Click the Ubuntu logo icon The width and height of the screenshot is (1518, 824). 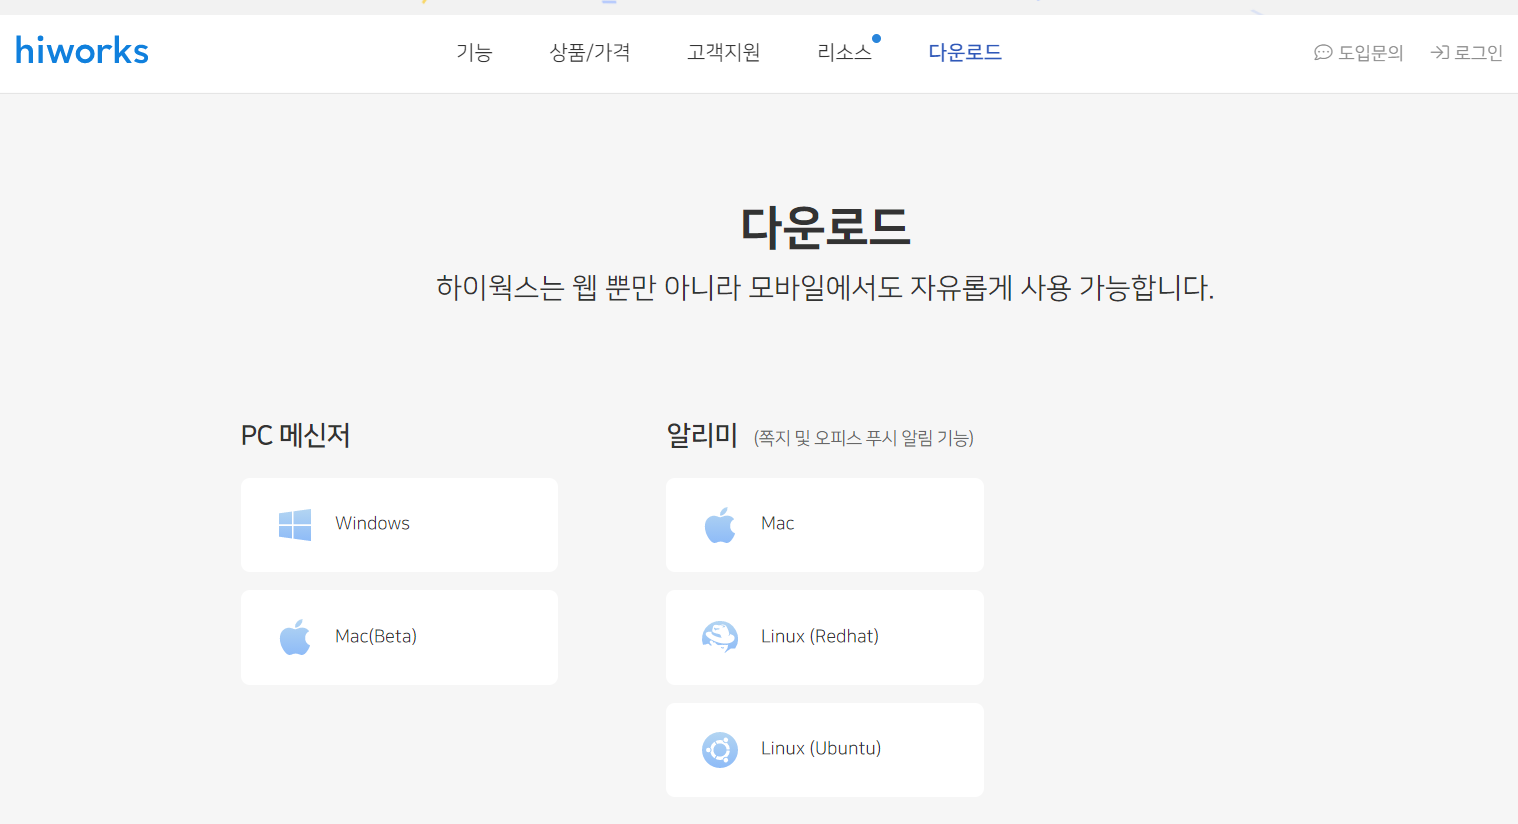(720, 750)
